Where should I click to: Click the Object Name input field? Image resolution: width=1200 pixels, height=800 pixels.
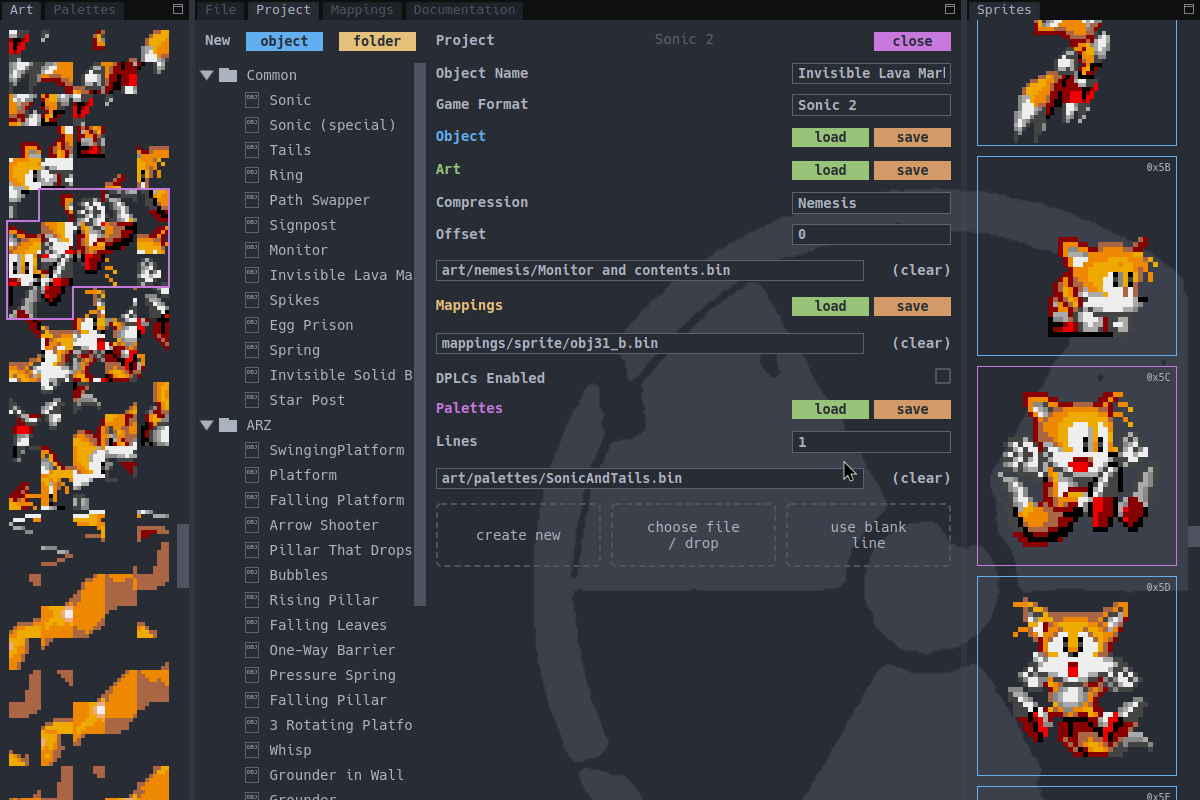[x=871, y=74]
